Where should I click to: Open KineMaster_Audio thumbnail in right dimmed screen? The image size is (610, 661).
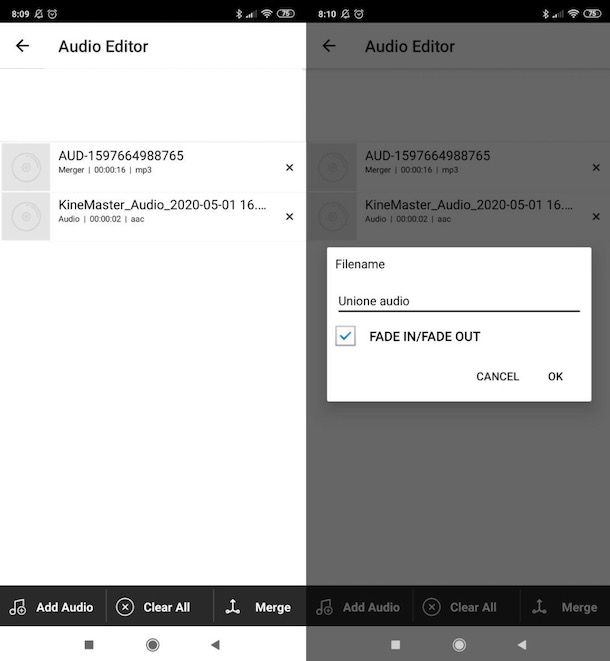[332, 216]
